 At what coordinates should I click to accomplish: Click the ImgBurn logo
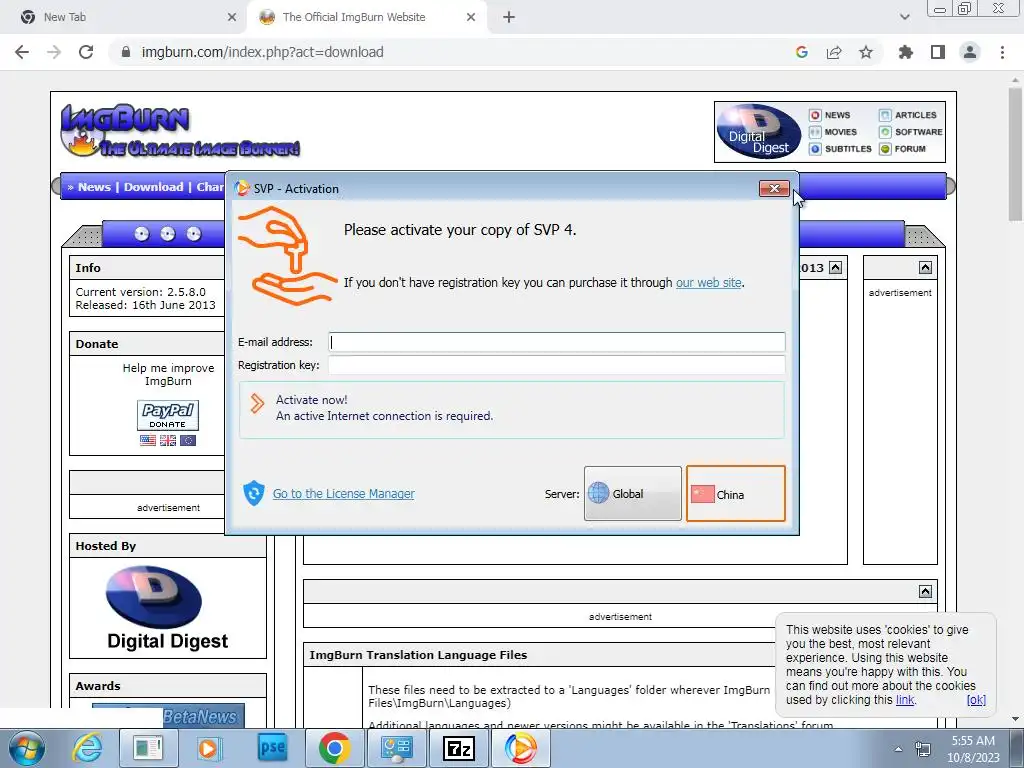click(180, 131)
